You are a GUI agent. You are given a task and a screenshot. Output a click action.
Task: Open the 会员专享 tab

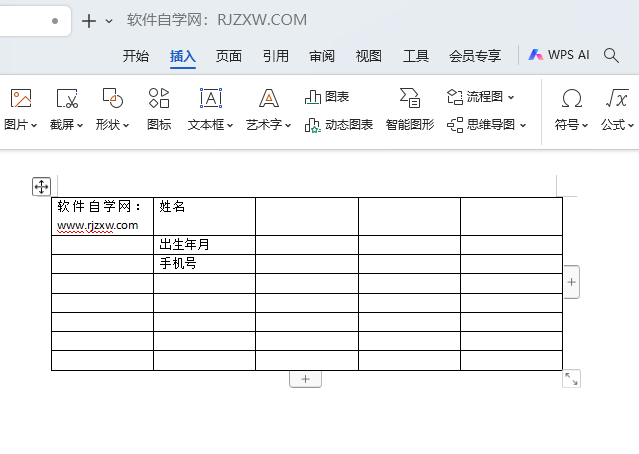click(475, 56)
